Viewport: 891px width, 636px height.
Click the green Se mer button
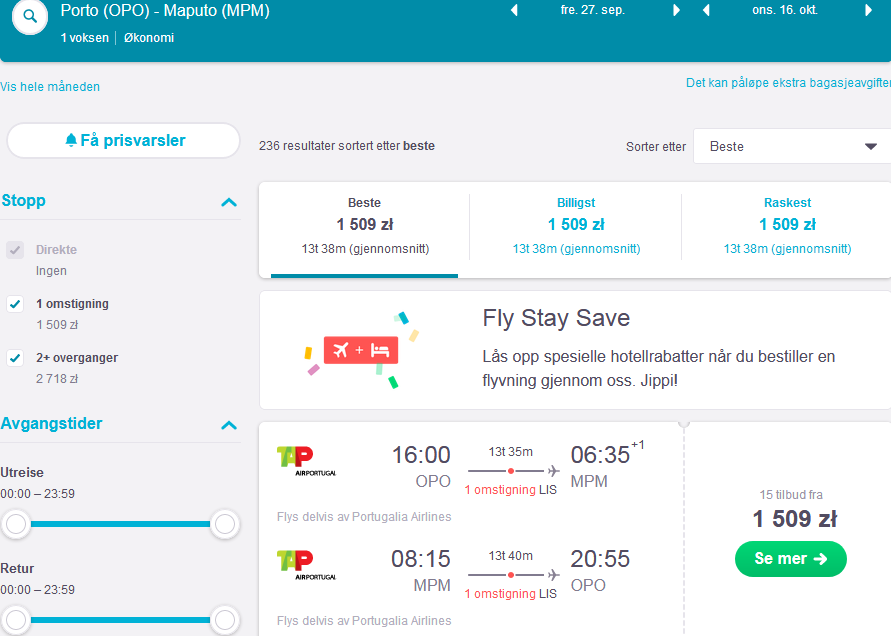[790, 559]
